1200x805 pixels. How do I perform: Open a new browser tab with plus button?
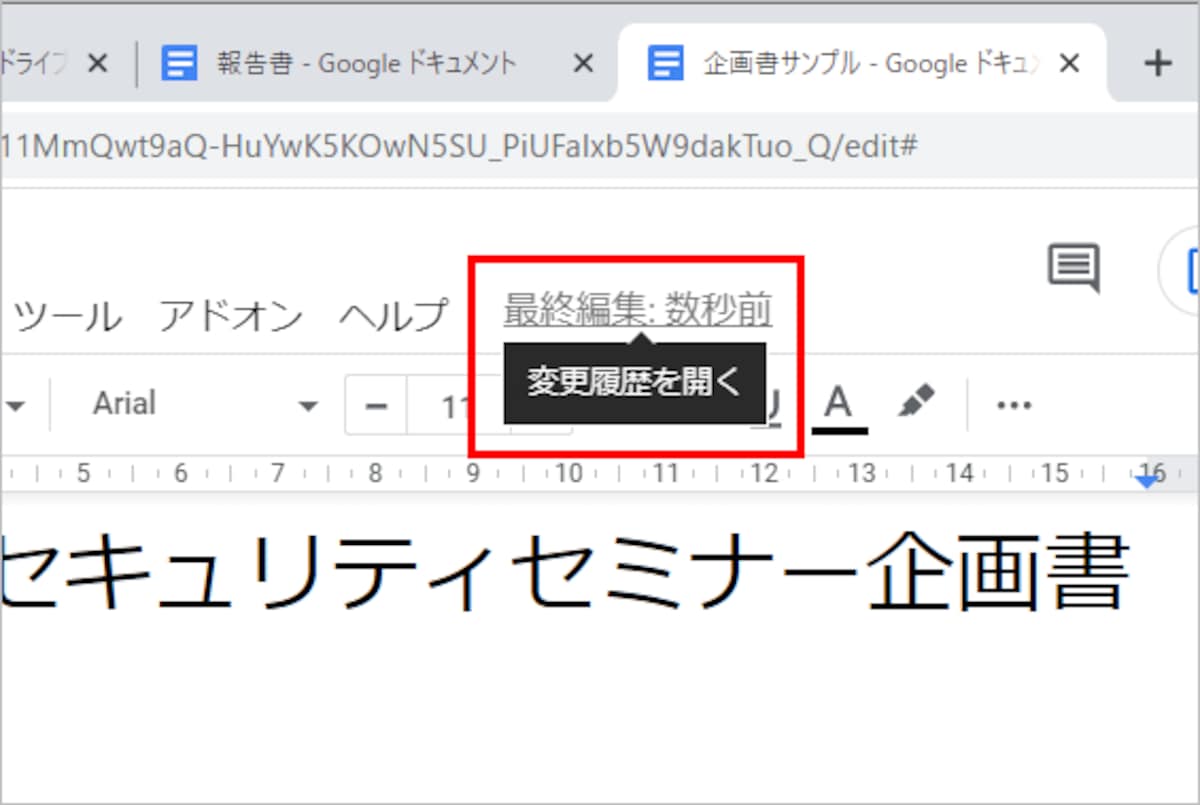(x=1157, y=64)
